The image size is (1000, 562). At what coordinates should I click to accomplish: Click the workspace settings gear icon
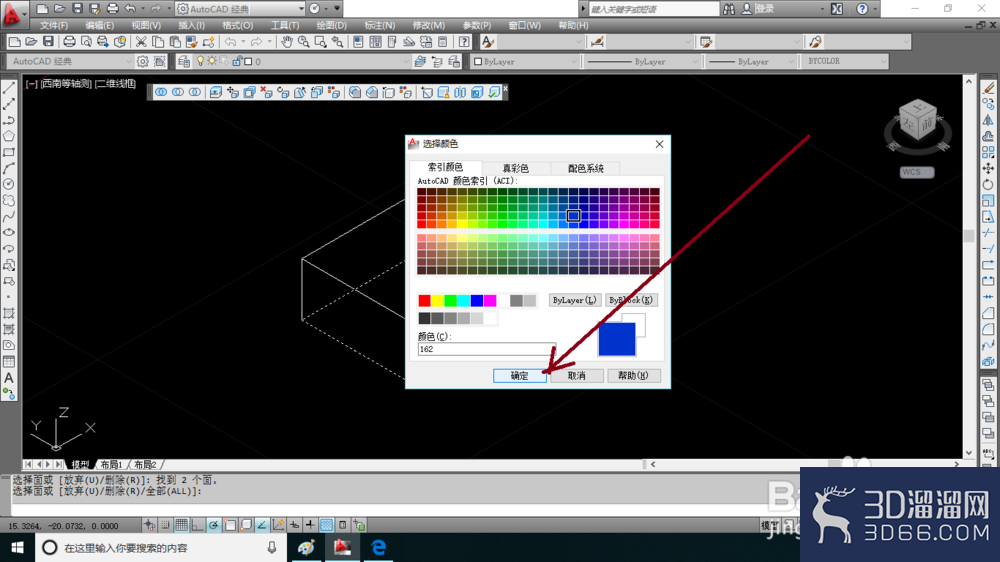tap(142, 61)
